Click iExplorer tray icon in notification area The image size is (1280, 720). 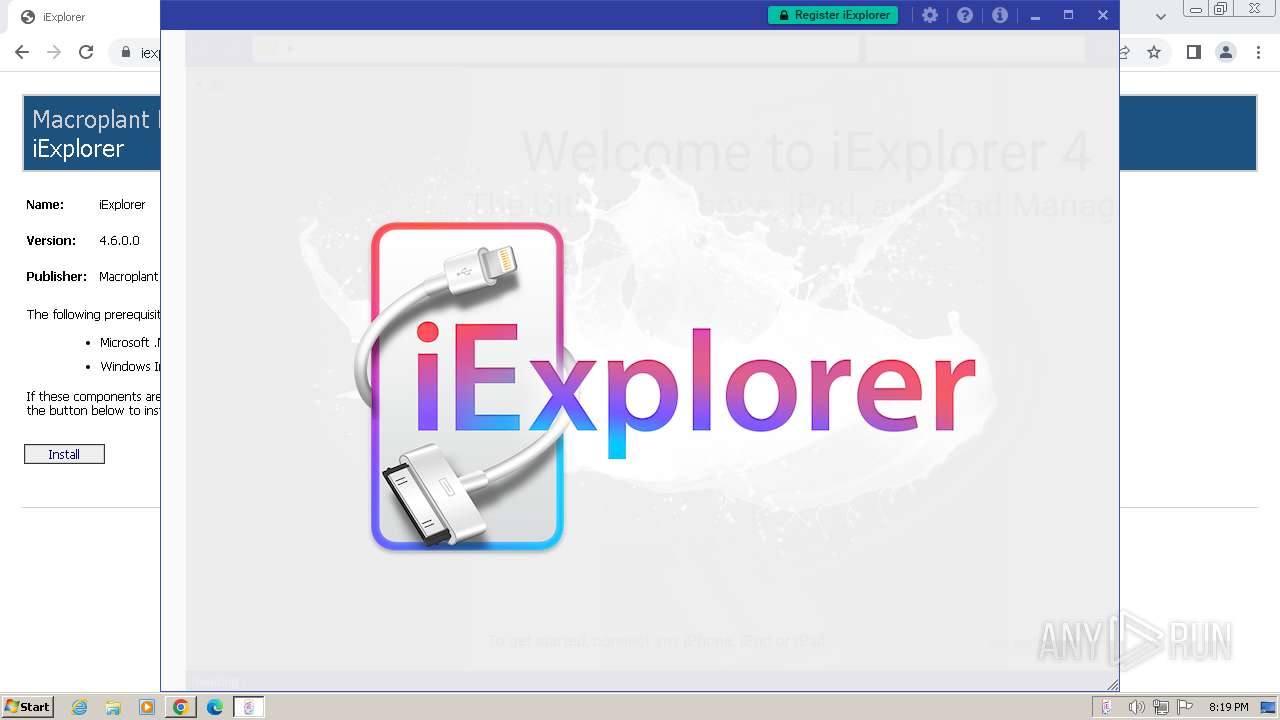pos(1107,707)
